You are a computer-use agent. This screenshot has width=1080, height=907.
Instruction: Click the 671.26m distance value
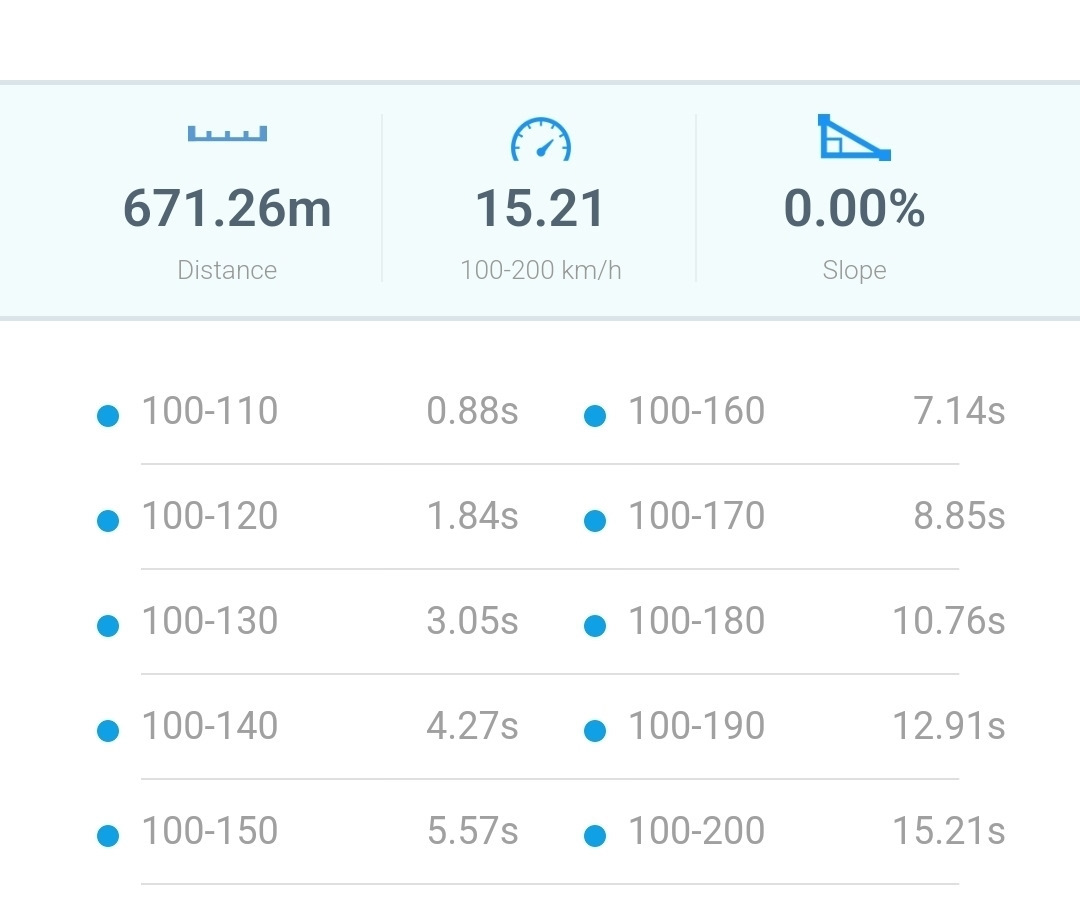click(227, 208)
